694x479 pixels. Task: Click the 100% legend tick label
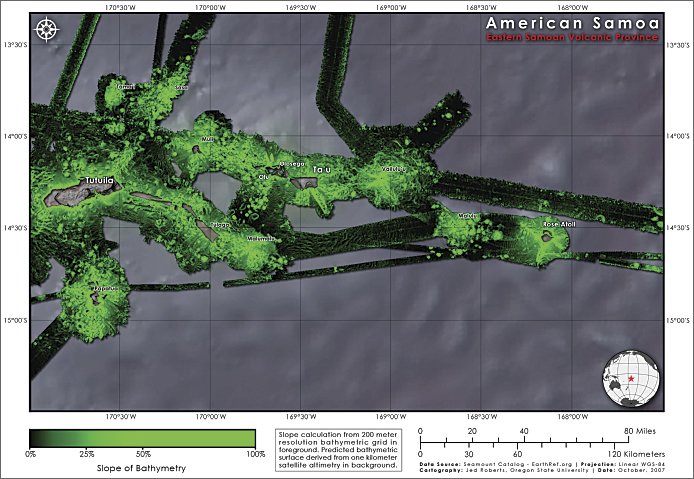point(255,454)
